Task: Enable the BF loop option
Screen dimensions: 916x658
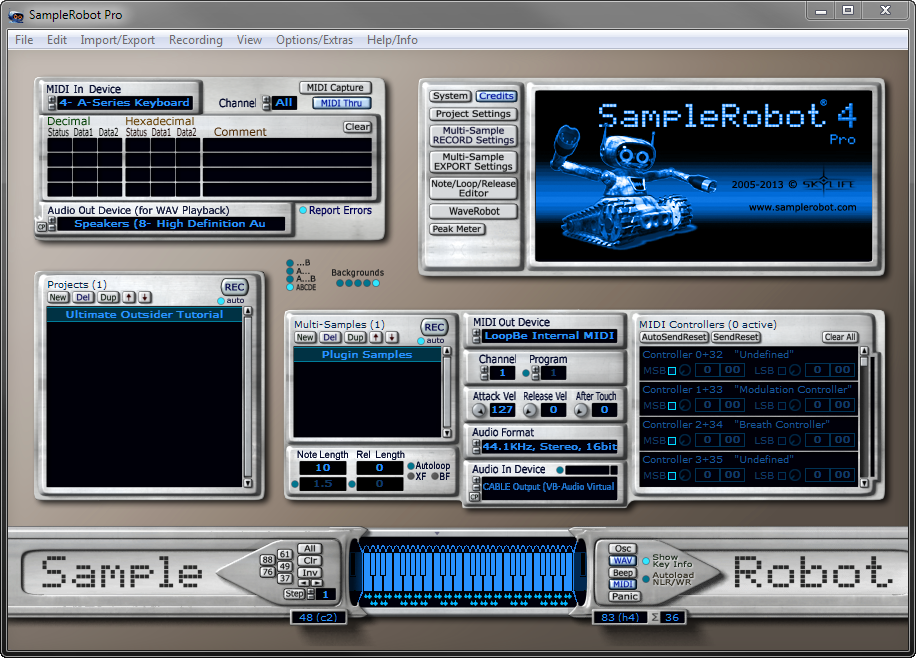Action: (435, 476)
